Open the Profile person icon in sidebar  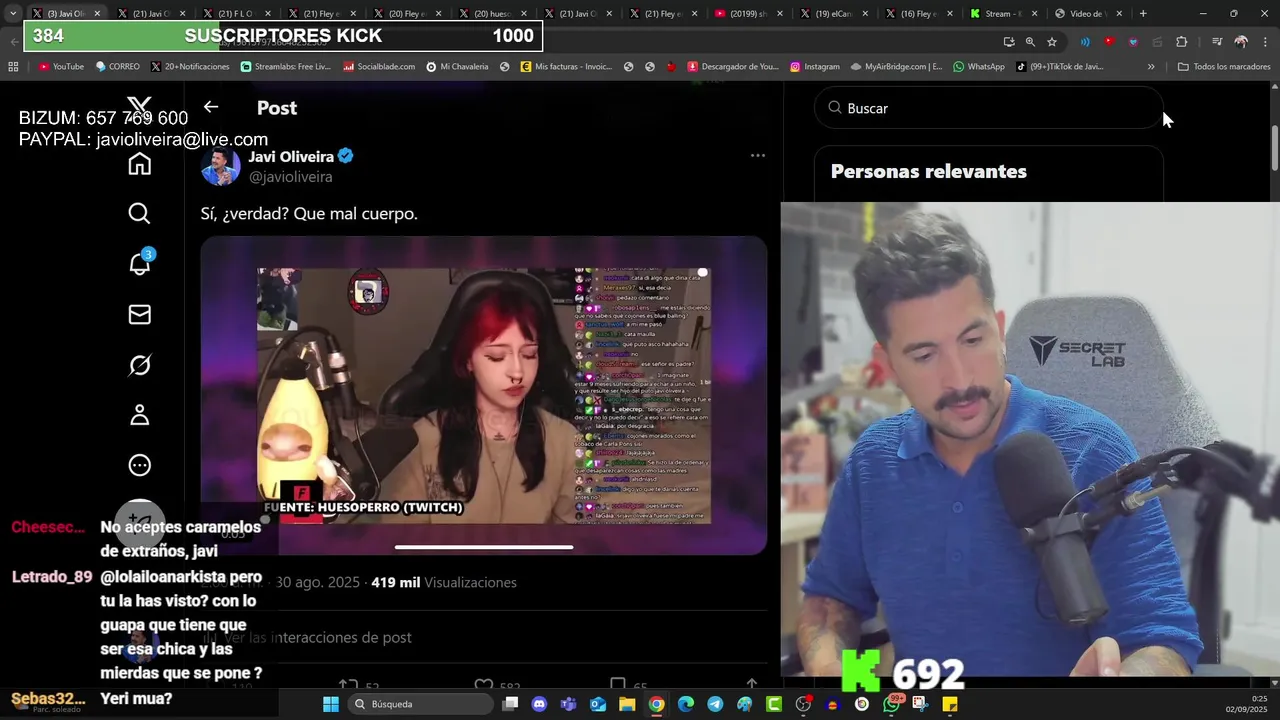(139, 415)
